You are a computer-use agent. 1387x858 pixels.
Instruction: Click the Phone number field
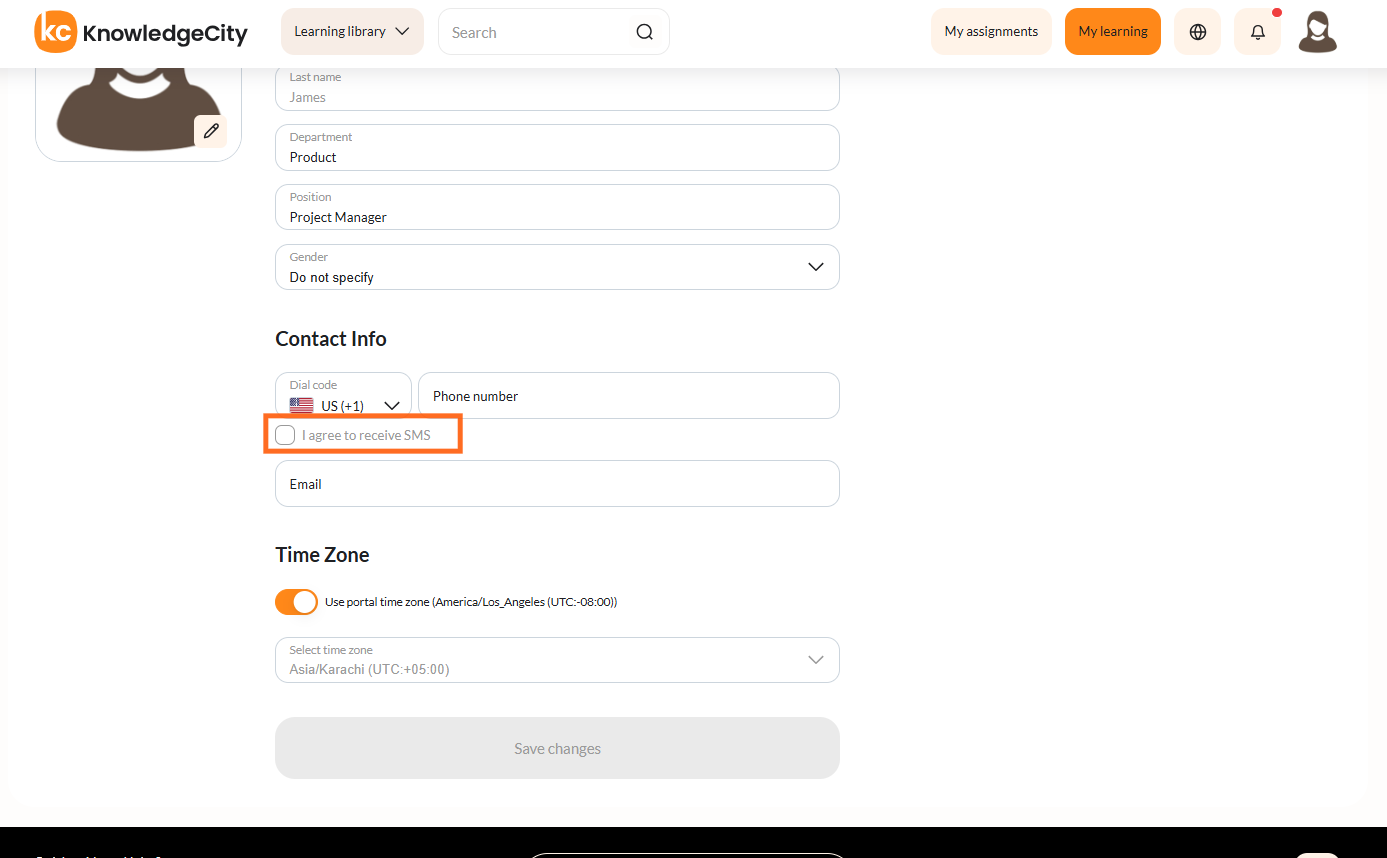(629, 395)
